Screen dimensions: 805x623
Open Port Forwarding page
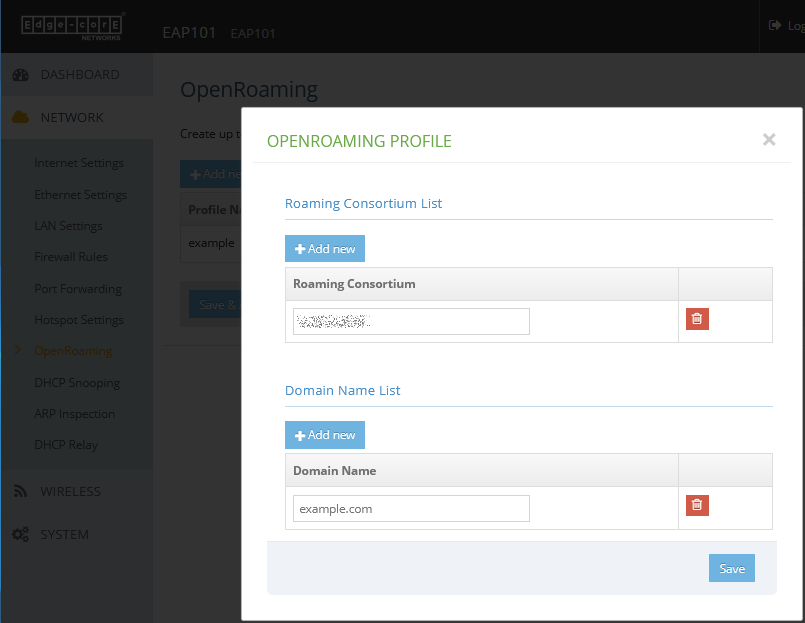(x=78, y=289)
